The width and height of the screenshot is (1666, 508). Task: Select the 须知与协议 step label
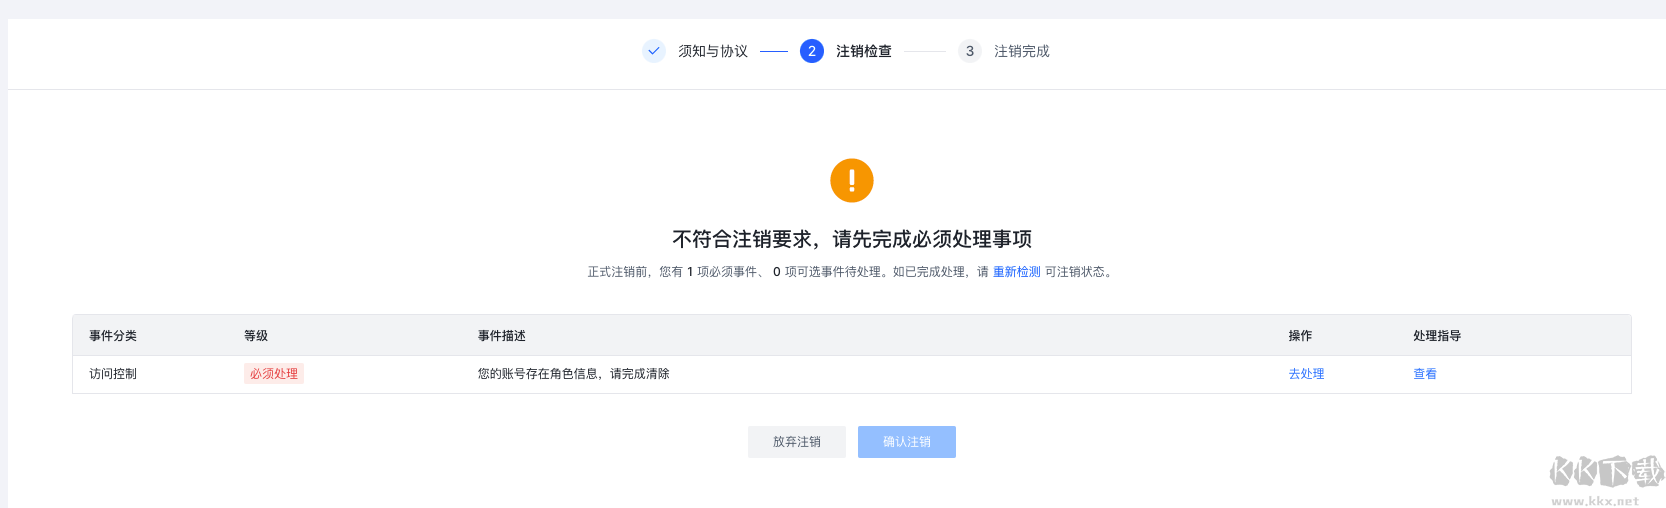pyautogui.click(x=713, y=51)
